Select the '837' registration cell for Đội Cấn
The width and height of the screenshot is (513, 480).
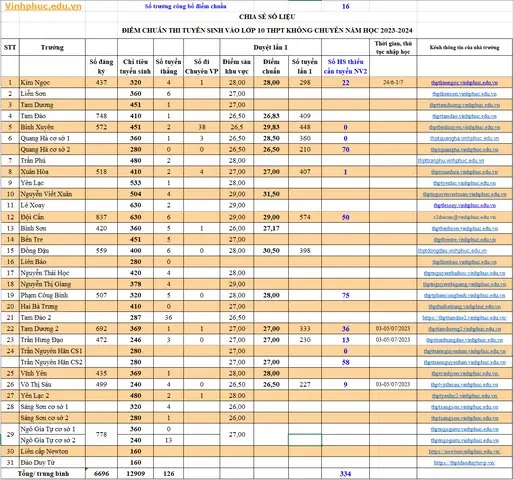(101, 217)
